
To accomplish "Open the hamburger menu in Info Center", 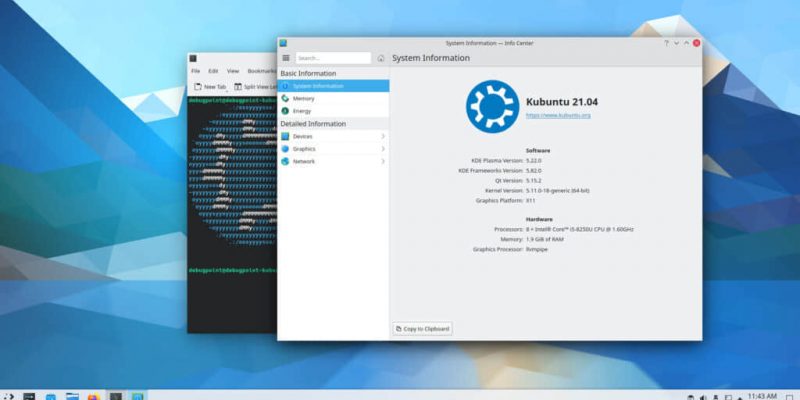I will pyautogui.click(x=286, y=58).
